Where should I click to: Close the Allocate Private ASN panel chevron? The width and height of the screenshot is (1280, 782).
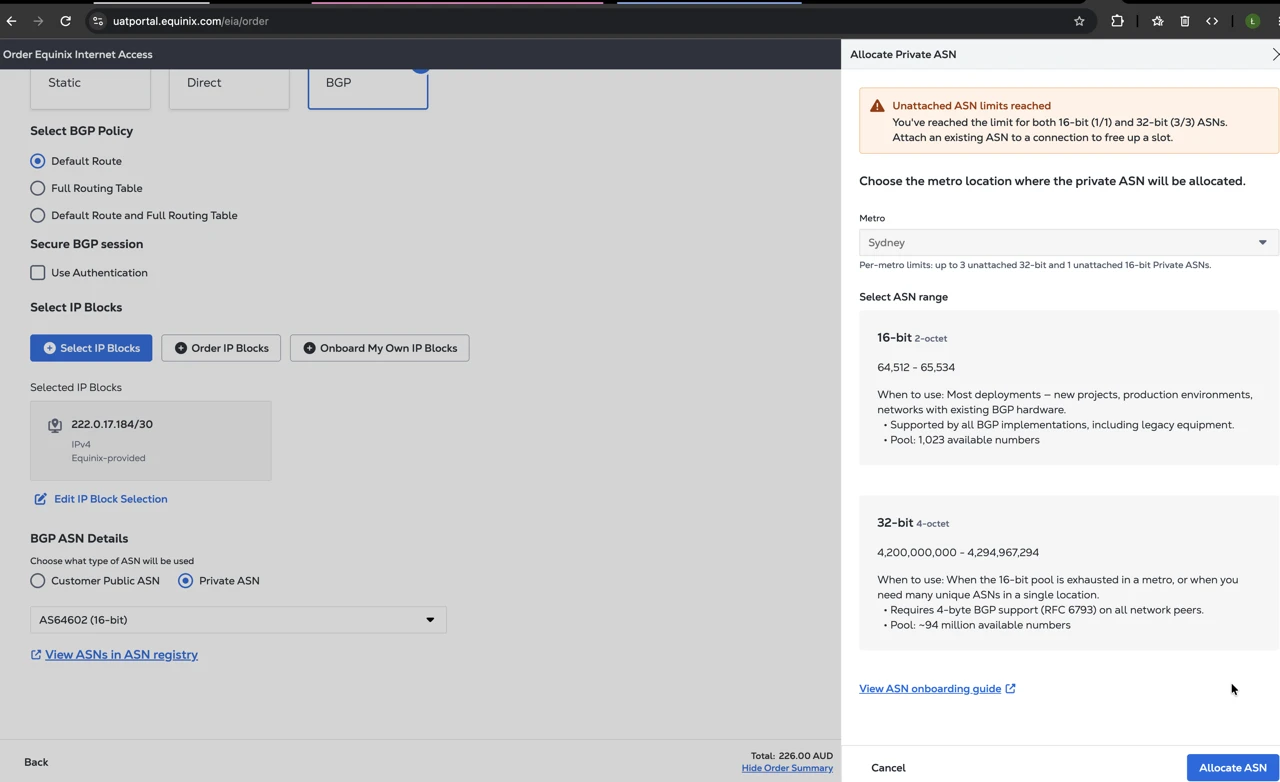pyautogui.click(x=1275, y=54)
